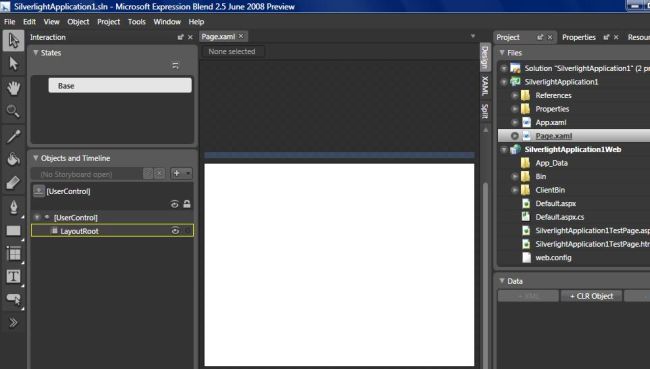Click the scope up UserControl icon
Image resolution: width=650 pixels, height=369 pixels.
(x=39, y=191)
